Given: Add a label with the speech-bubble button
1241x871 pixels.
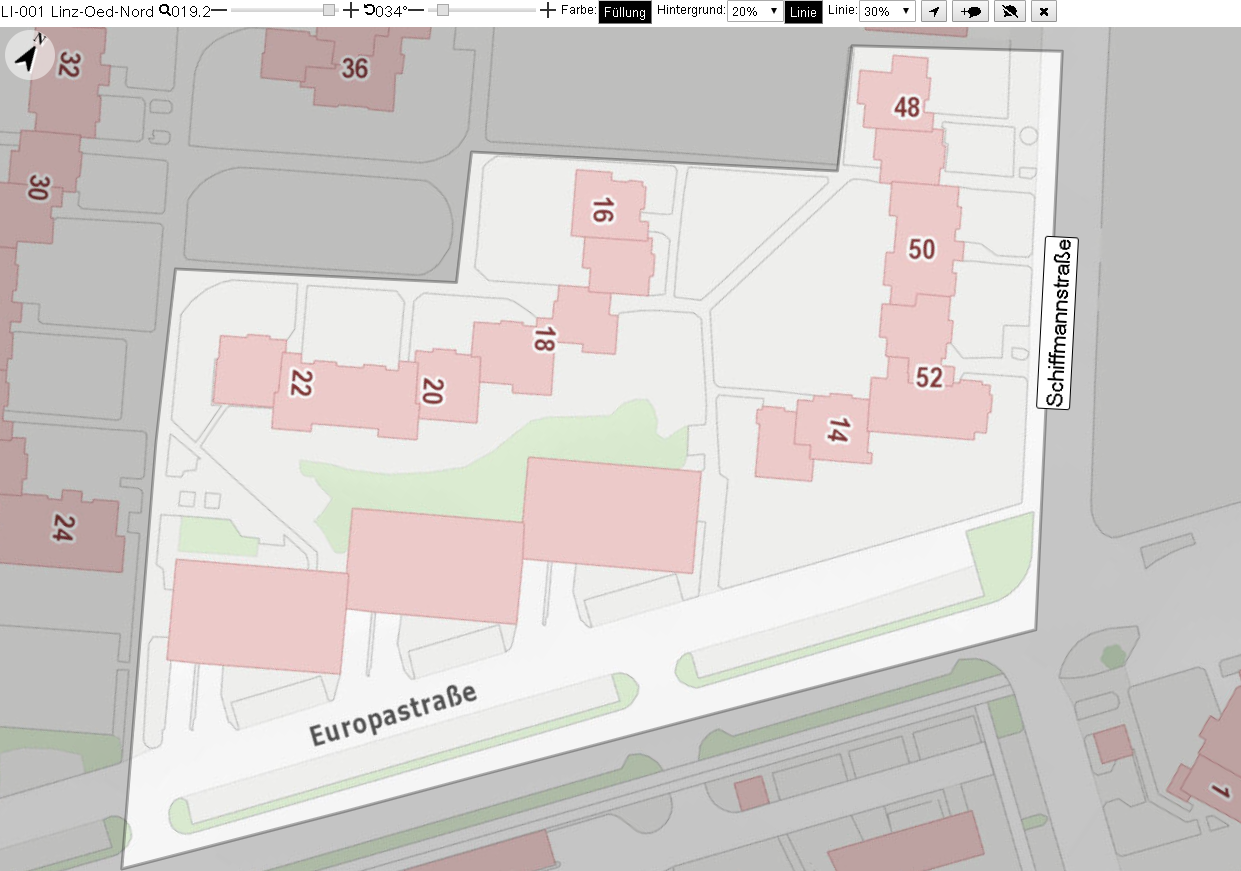Looking at the screenshot, I should coord(971,11).
